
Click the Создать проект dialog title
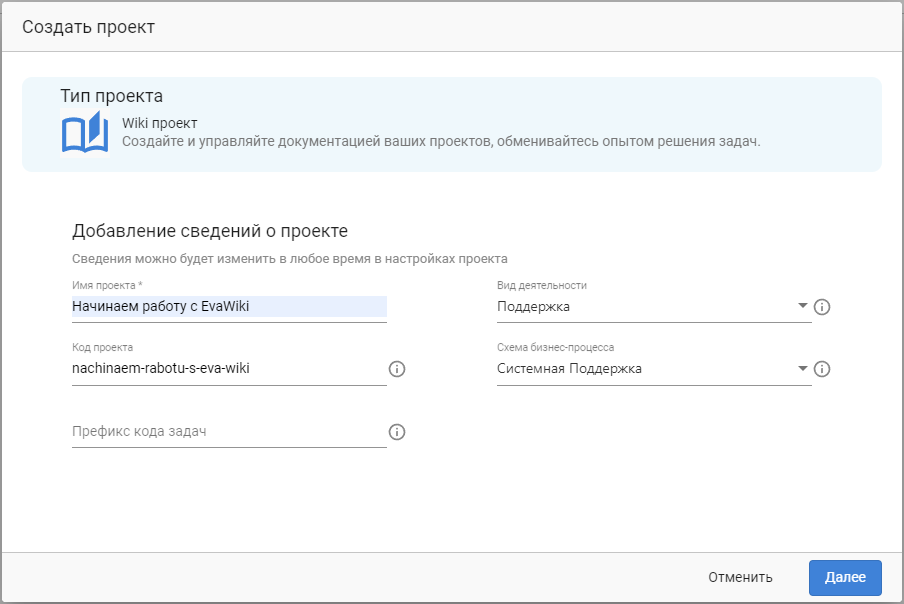coord(89,27)
